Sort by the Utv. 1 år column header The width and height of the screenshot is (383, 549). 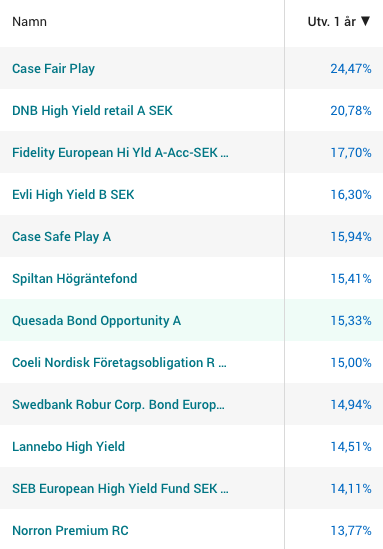(x=332, y=22)
